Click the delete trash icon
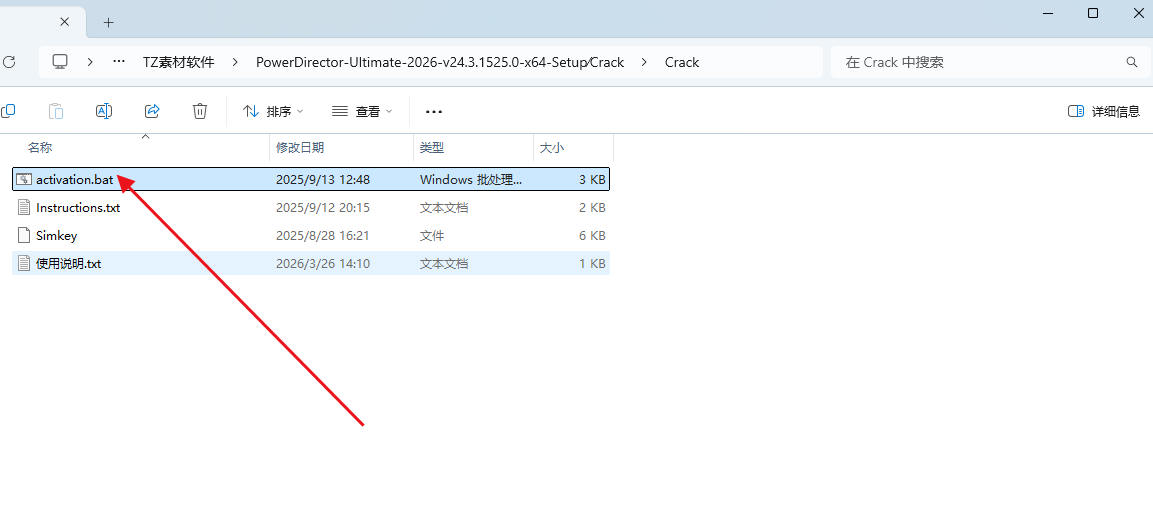 [x=199, y=111]
